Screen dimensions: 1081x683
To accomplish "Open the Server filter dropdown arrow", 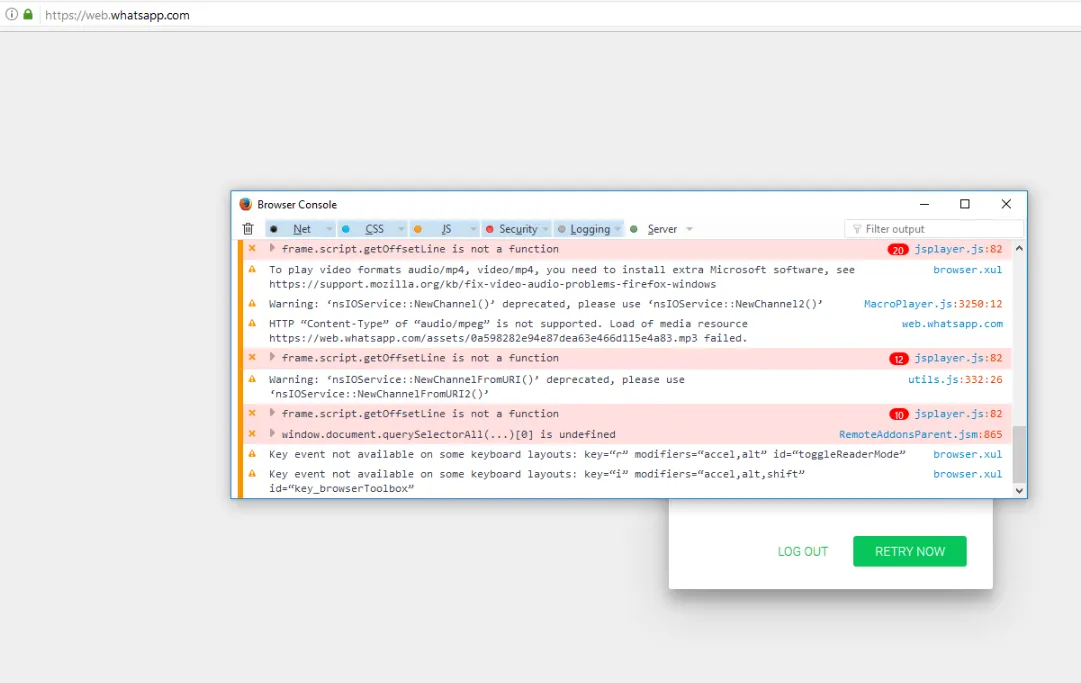I will tap(689, 229).
